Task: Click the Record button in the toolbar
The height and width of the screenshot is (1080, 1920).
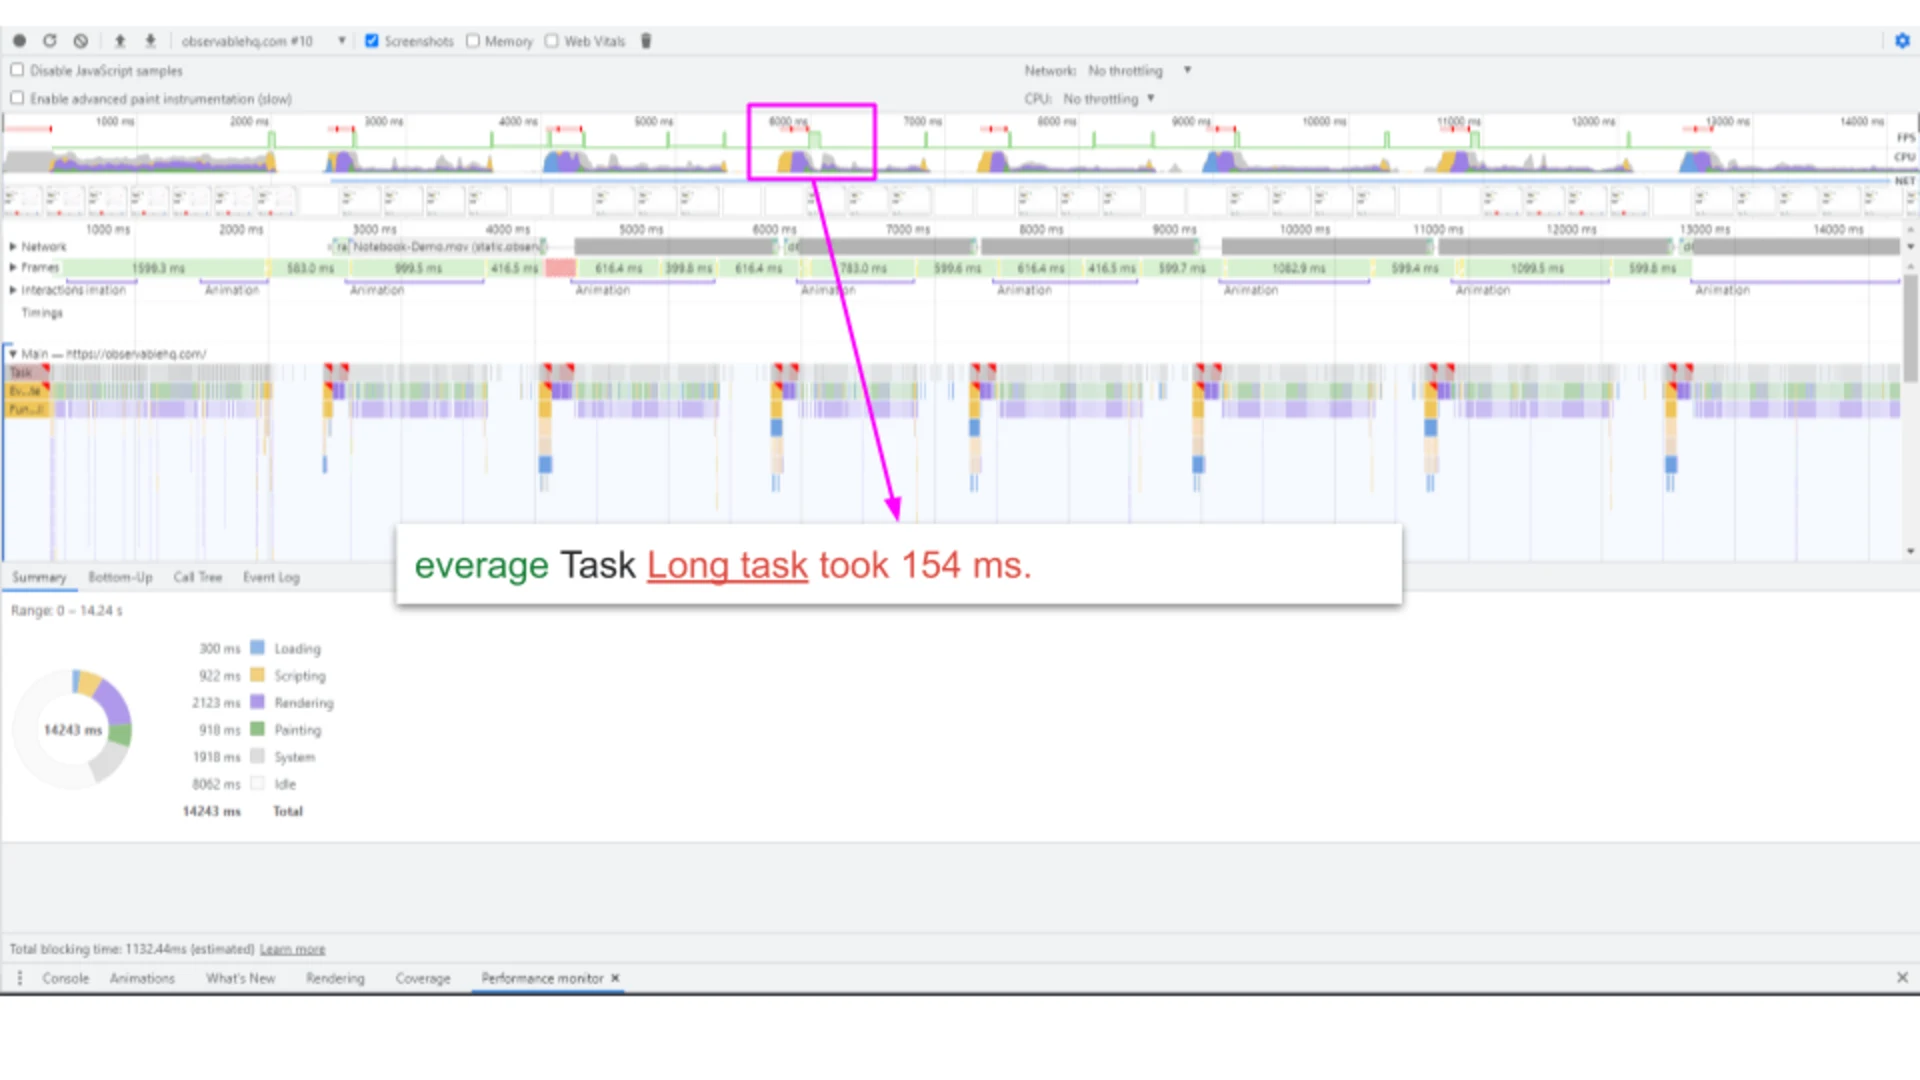Action: 19,41
